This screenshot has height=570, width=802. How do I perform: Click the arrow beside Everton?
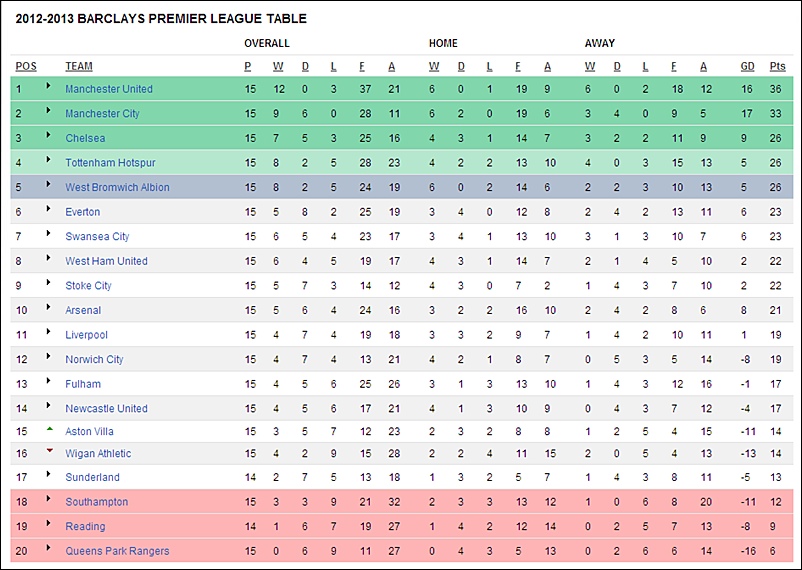[49, 208]
